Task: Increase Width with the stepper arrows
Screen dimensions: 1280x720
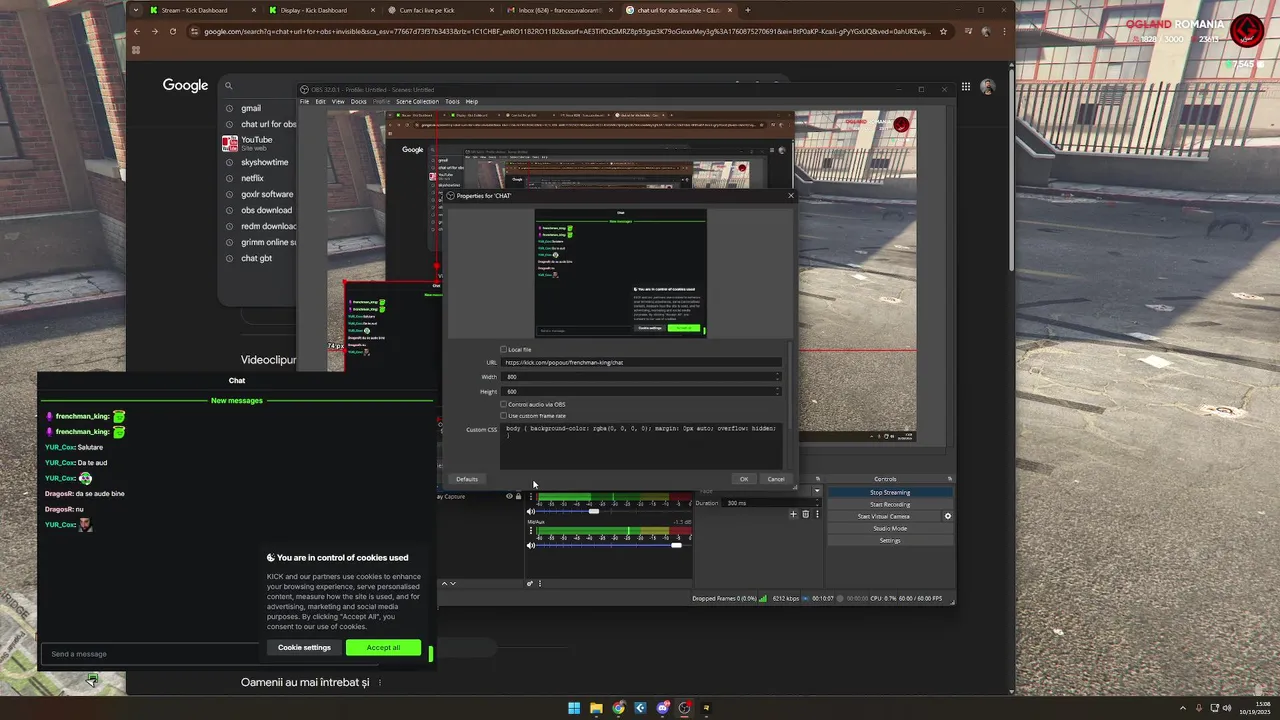Action: coord(778,377)
